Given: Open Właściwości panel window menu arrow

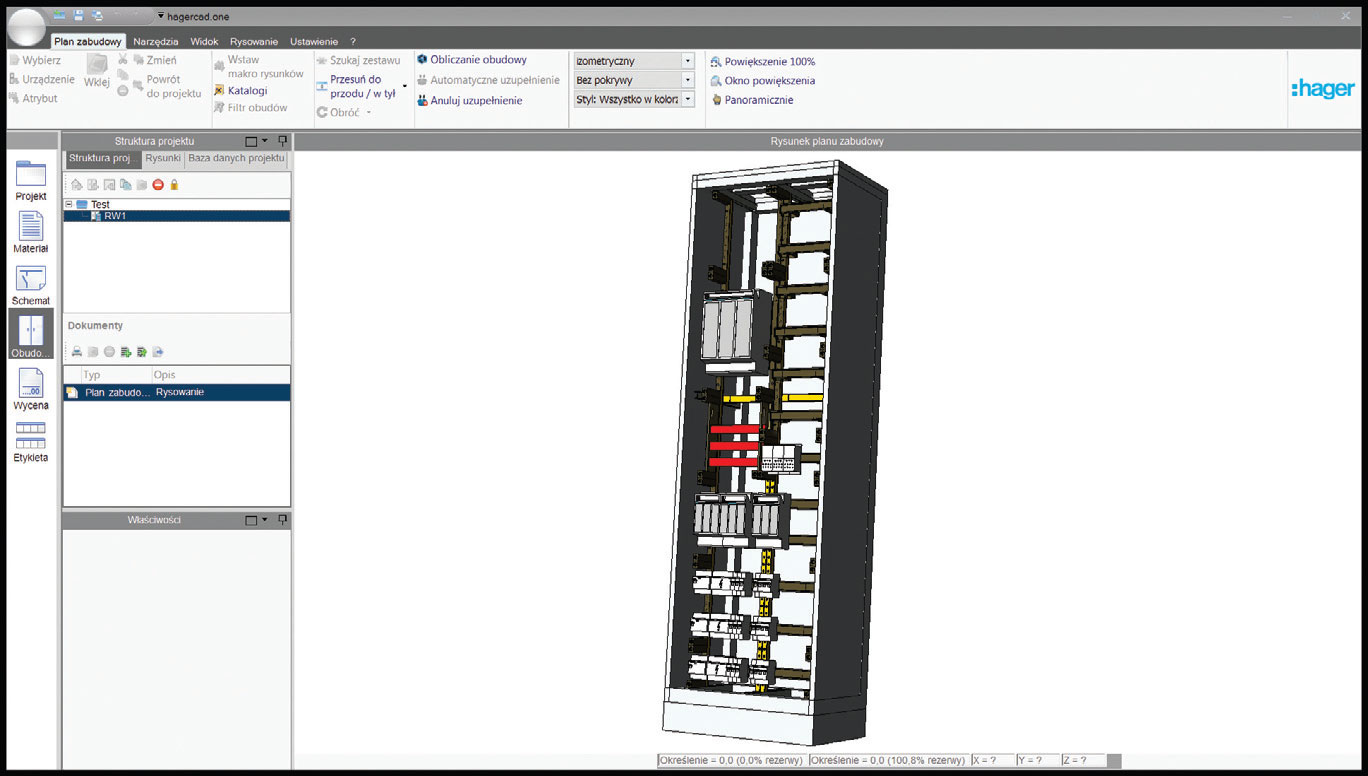Looking at the screenshot, I should pyautogui.click(x=264, y=520).
